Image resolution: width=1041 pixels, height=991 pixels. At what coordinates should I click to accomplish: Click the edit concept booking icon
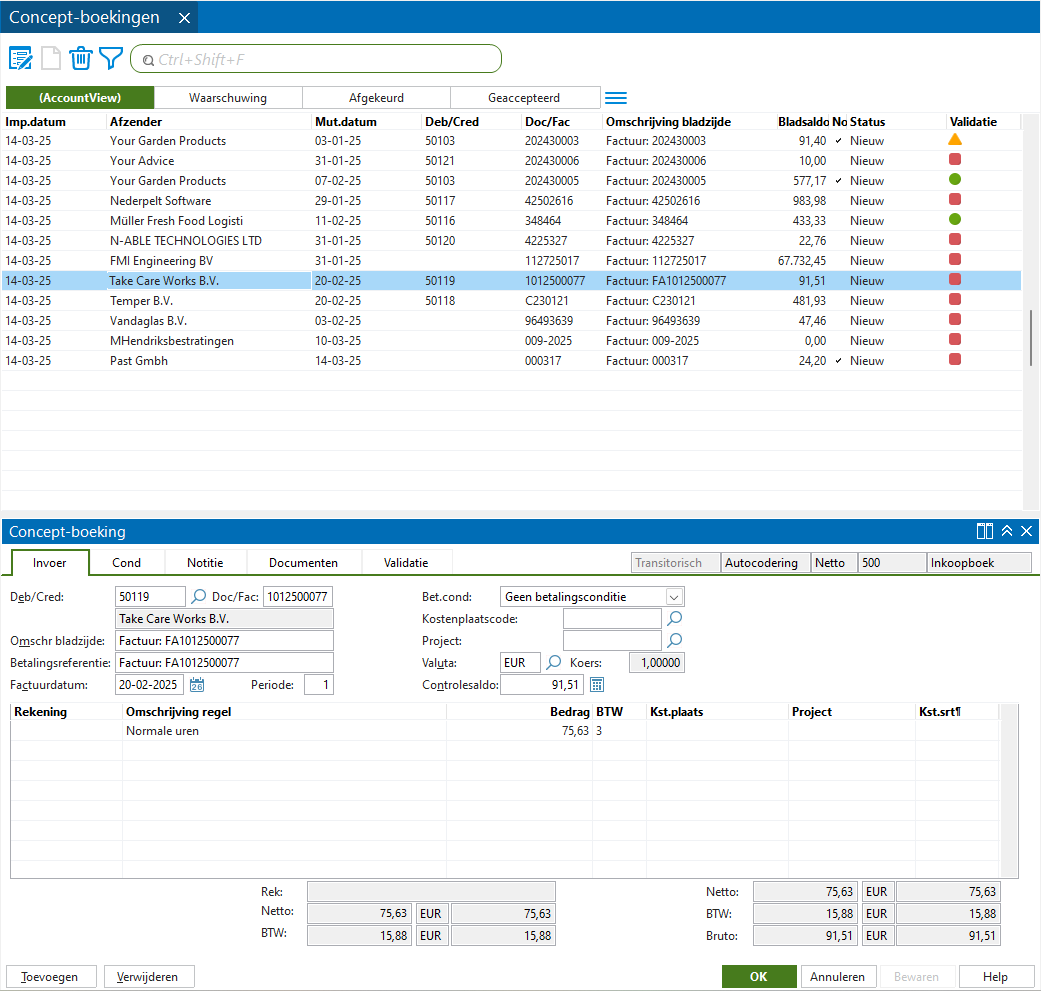coord(20,59)
